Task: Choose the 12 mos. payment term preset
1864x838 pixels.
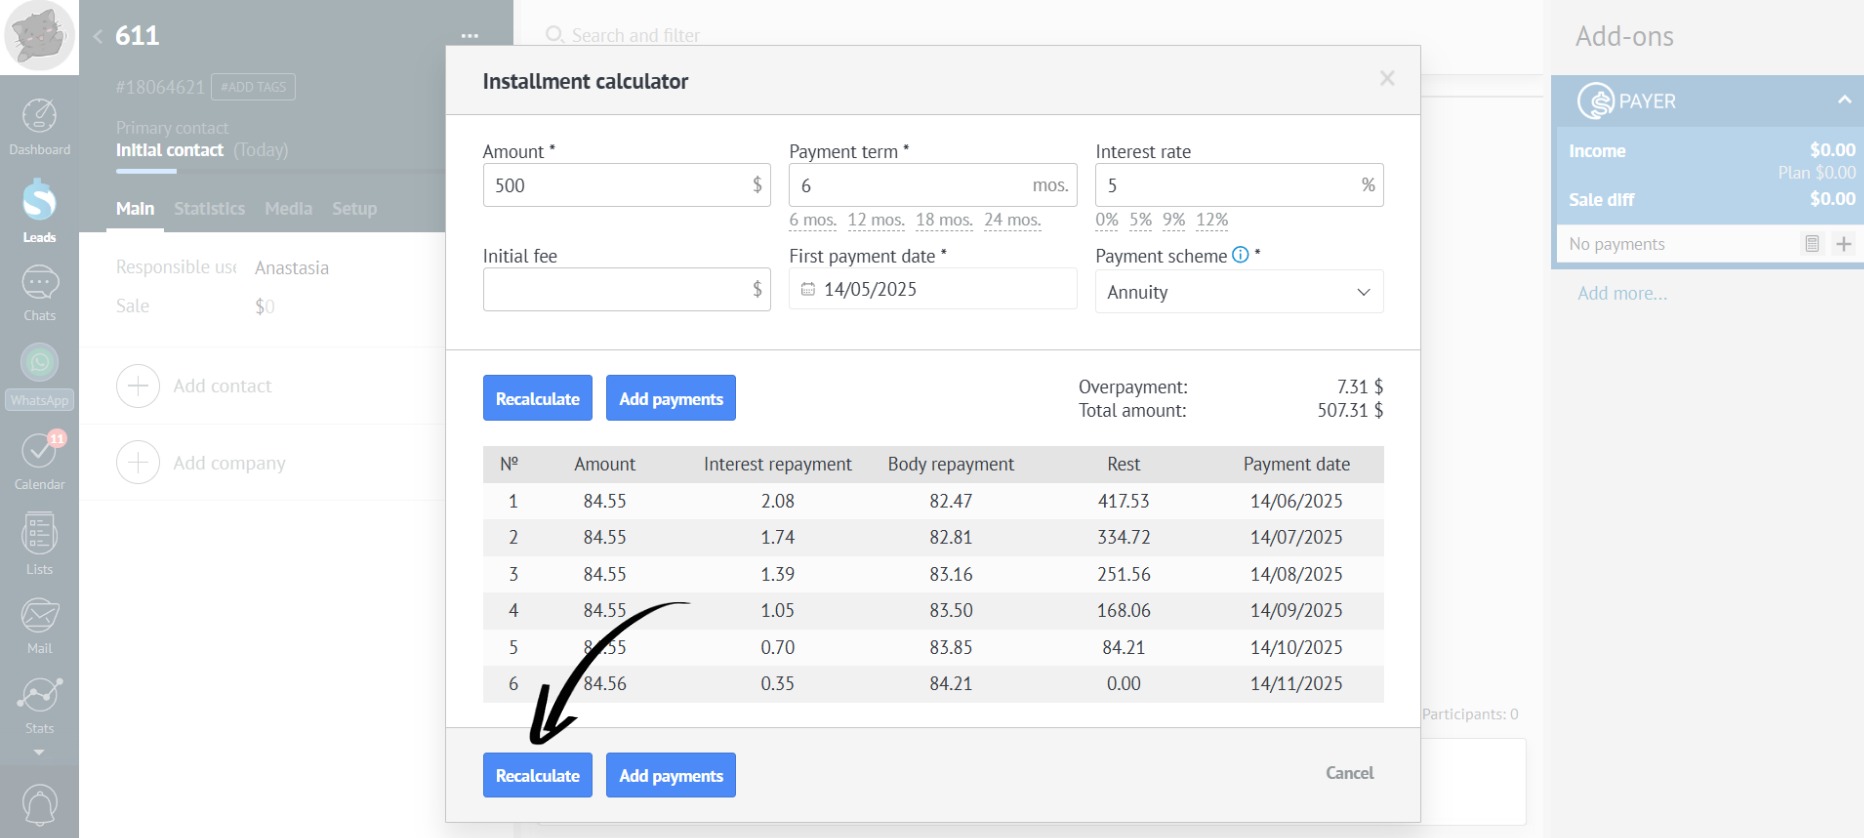Action: point(875,220)
